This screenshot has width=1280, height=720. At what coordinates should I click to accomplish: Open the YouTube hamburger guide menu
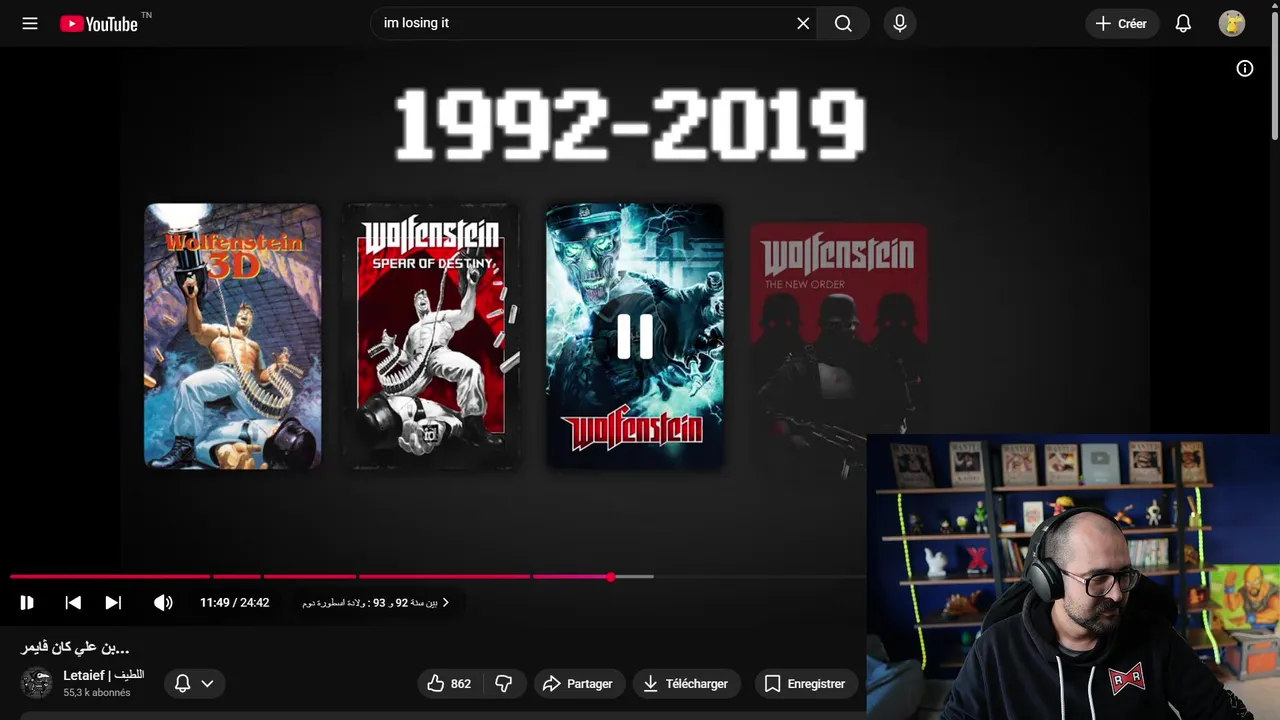(30, 23)
